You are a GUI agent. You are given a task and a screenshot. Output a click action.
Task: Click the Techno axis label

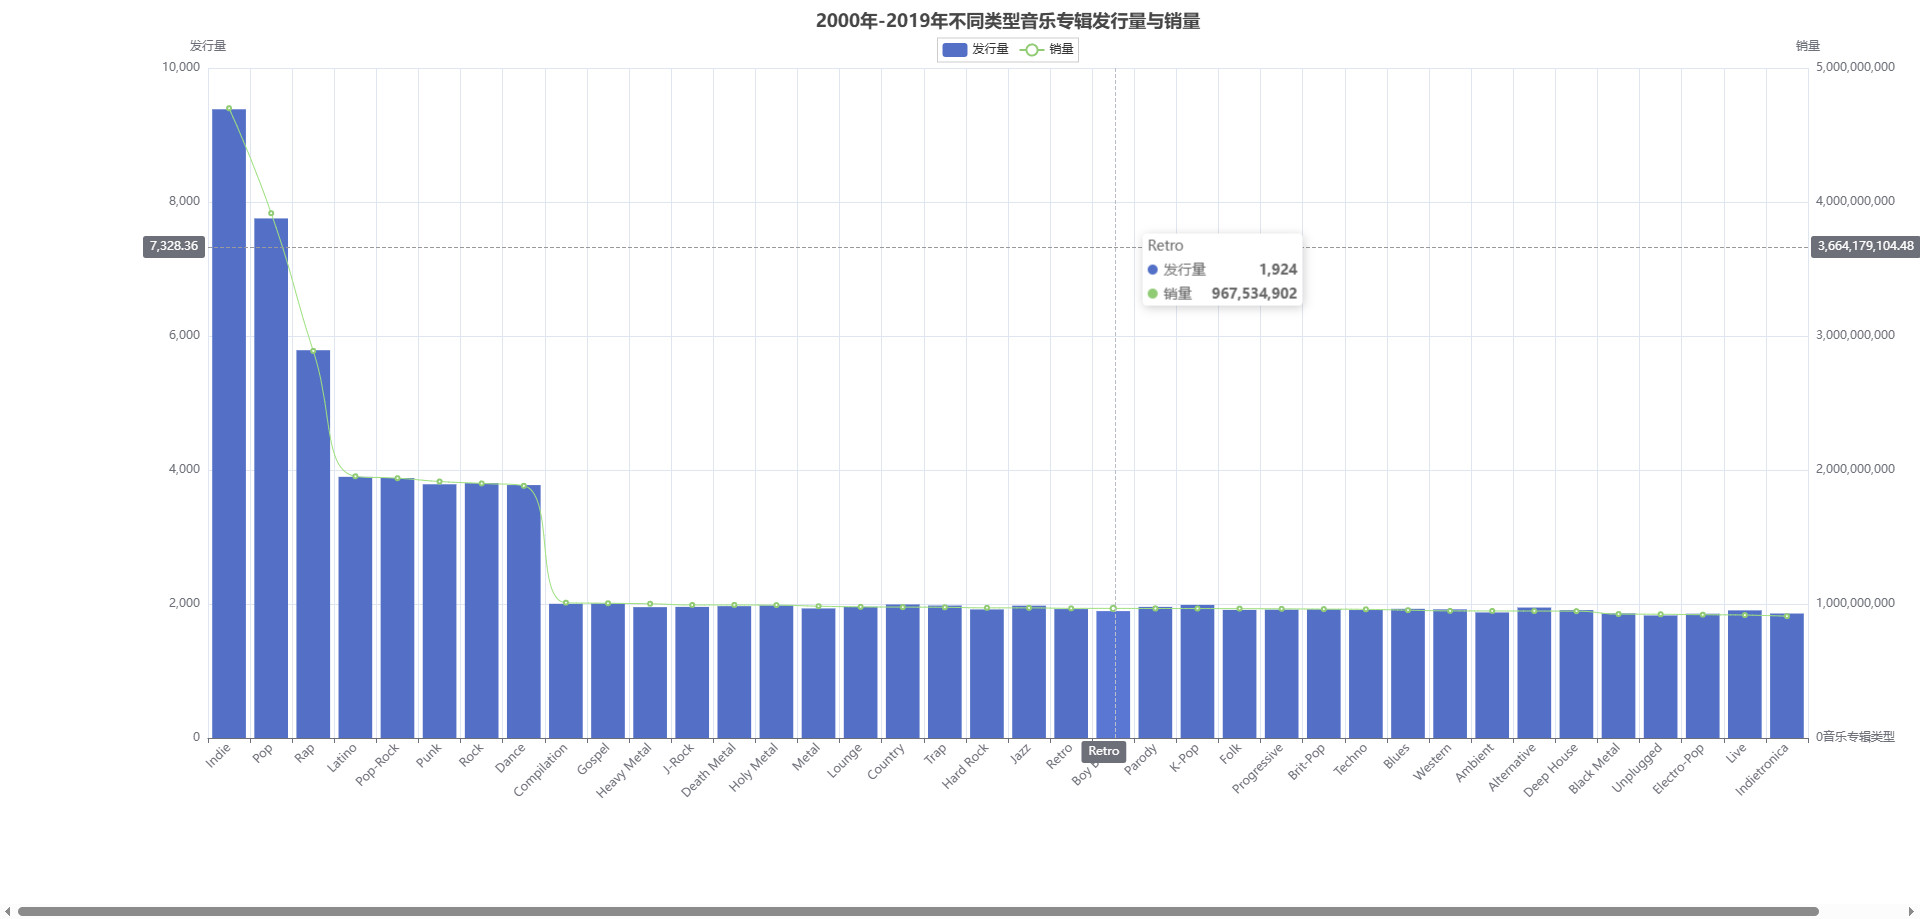(1350, 759)
